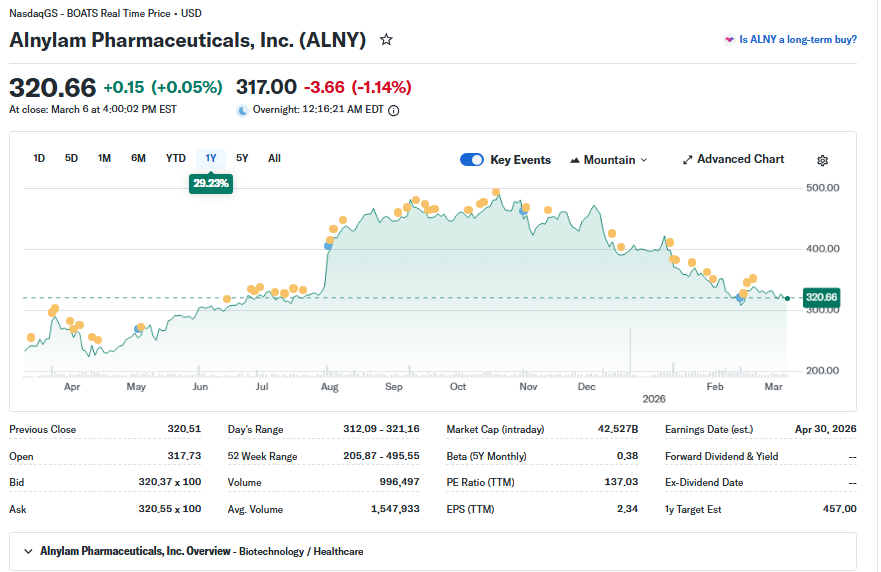Viewport: 881px width, 572px height.
Task: Open 'Is ALNY a long-term buy?' link
Action: pos(798,39)
